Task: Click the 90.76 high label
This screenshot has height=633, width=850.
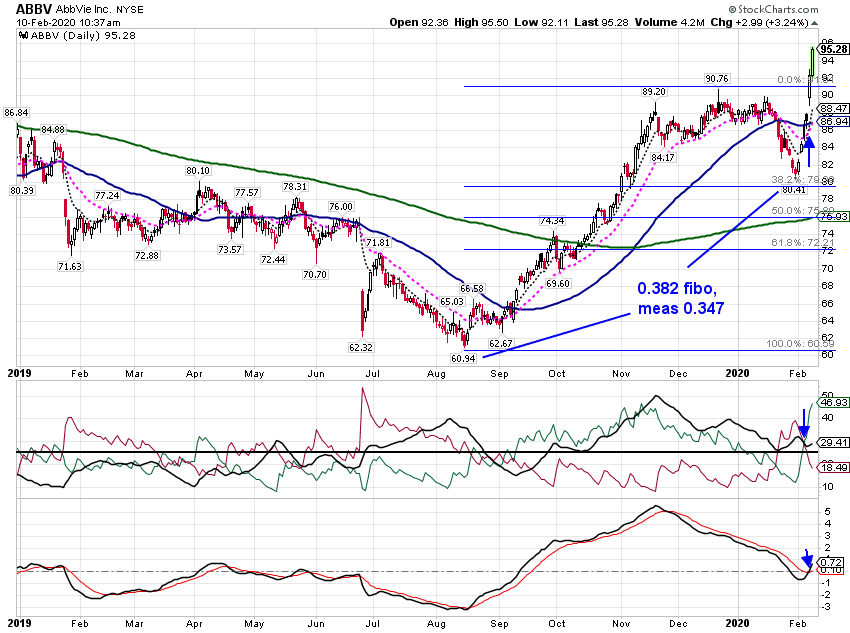Action: (x=717, y=79)
